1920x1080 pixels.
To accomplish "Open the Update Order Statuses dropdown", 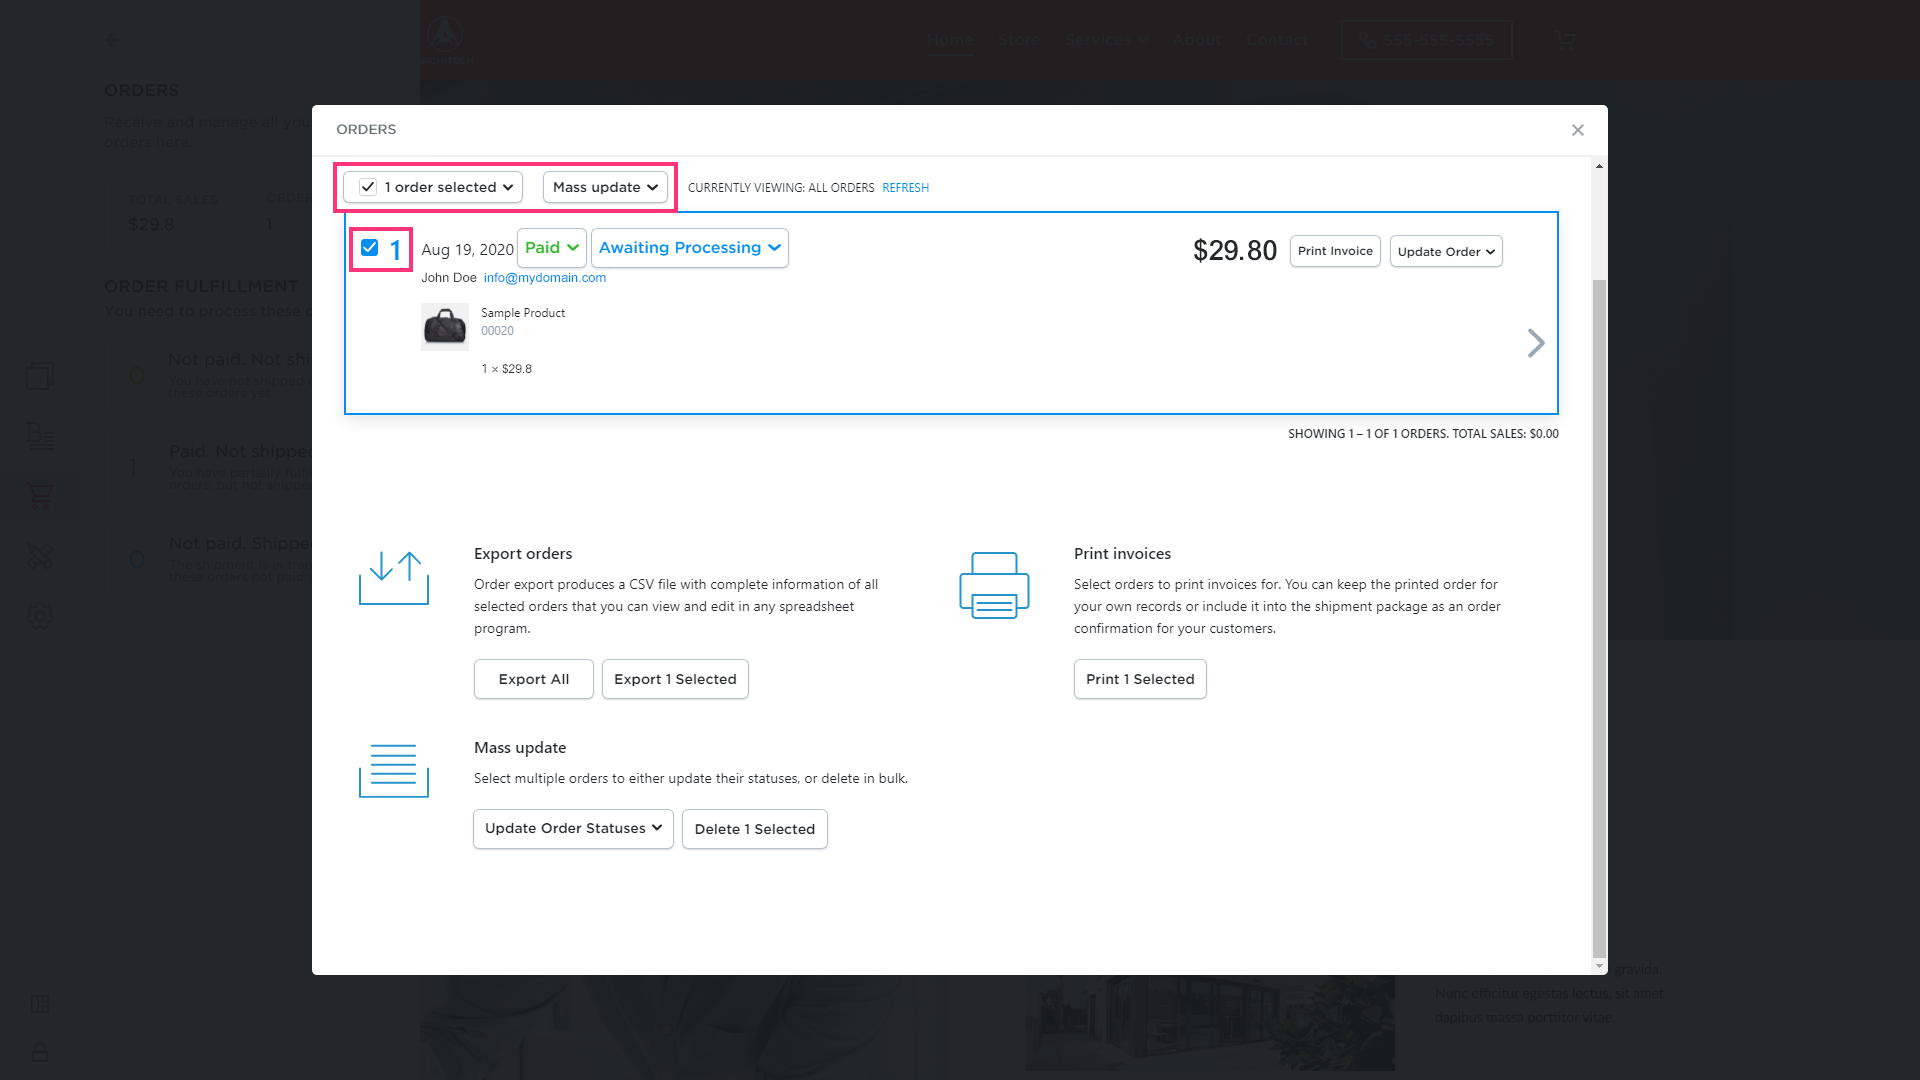I will (573, 829).
